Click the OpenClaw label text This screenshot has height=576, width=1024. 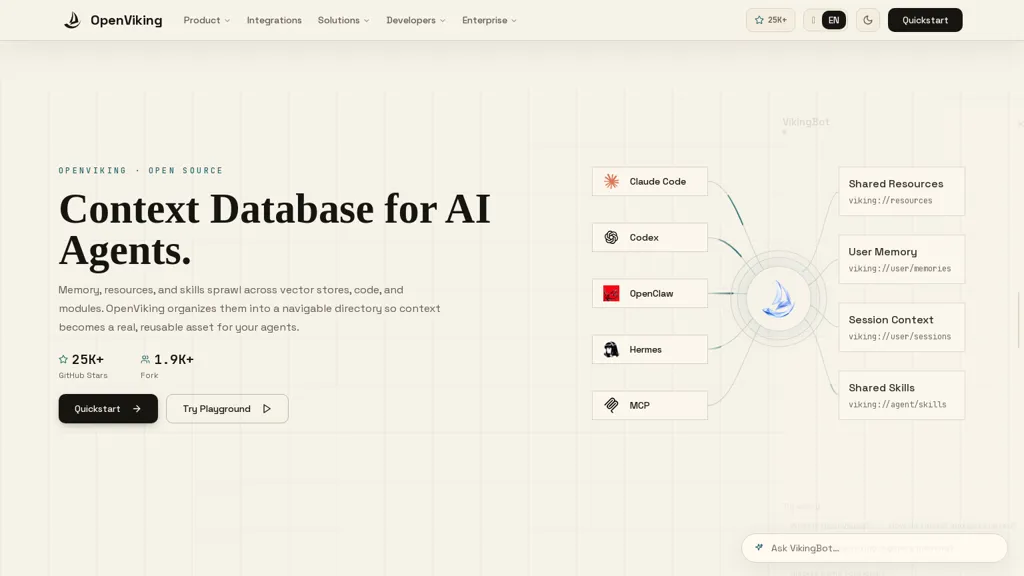tap(651, 294)
